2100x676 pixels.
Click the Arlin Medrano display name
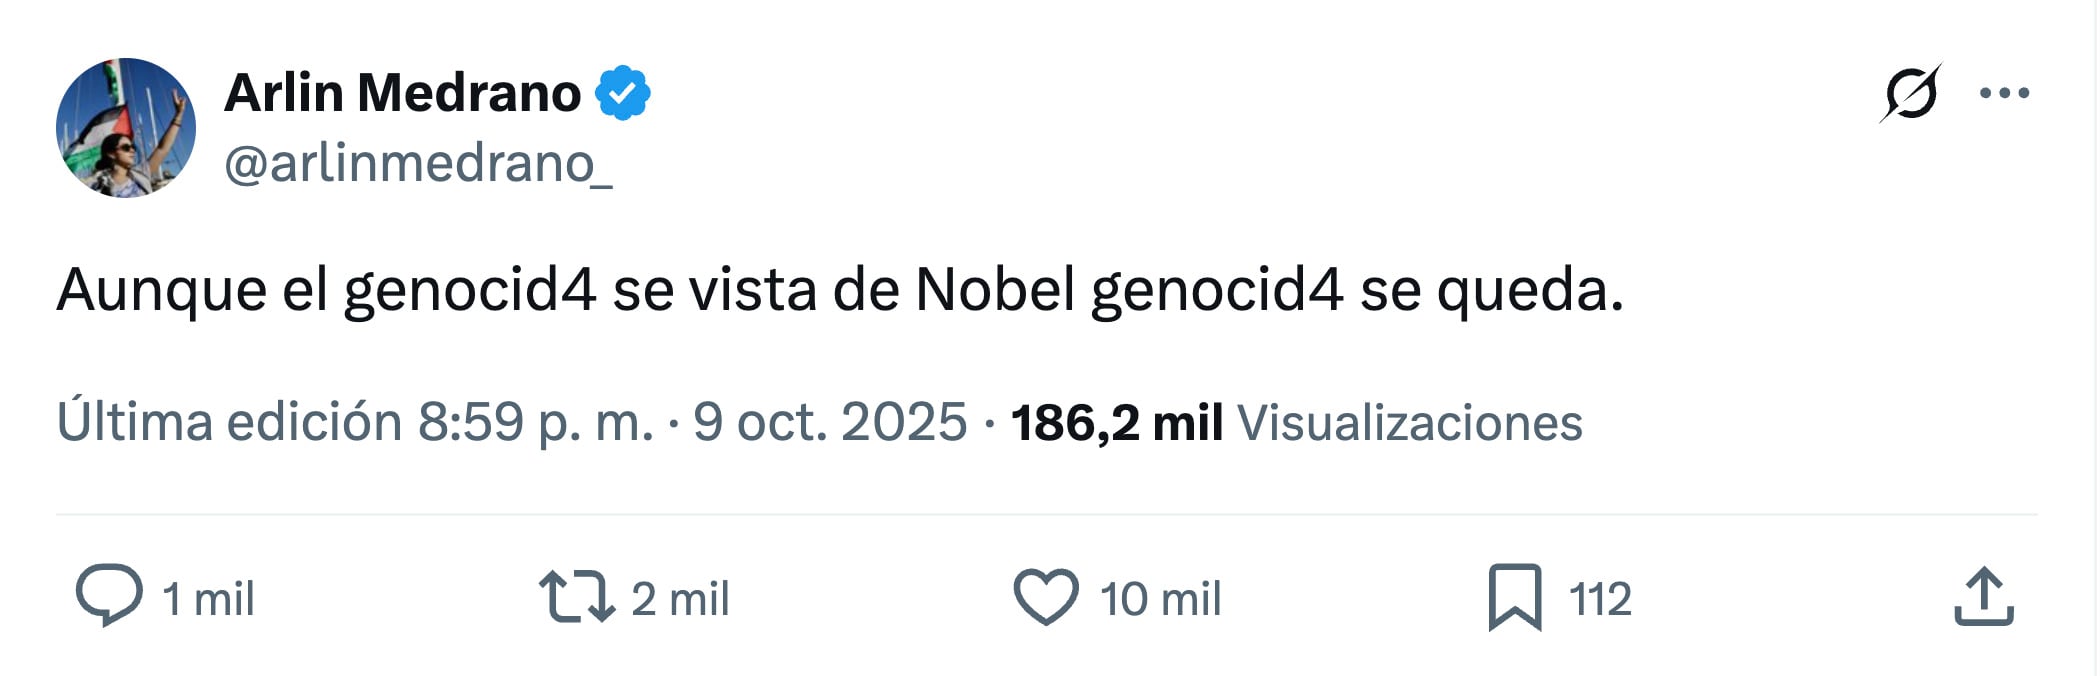tap(402, 93)
